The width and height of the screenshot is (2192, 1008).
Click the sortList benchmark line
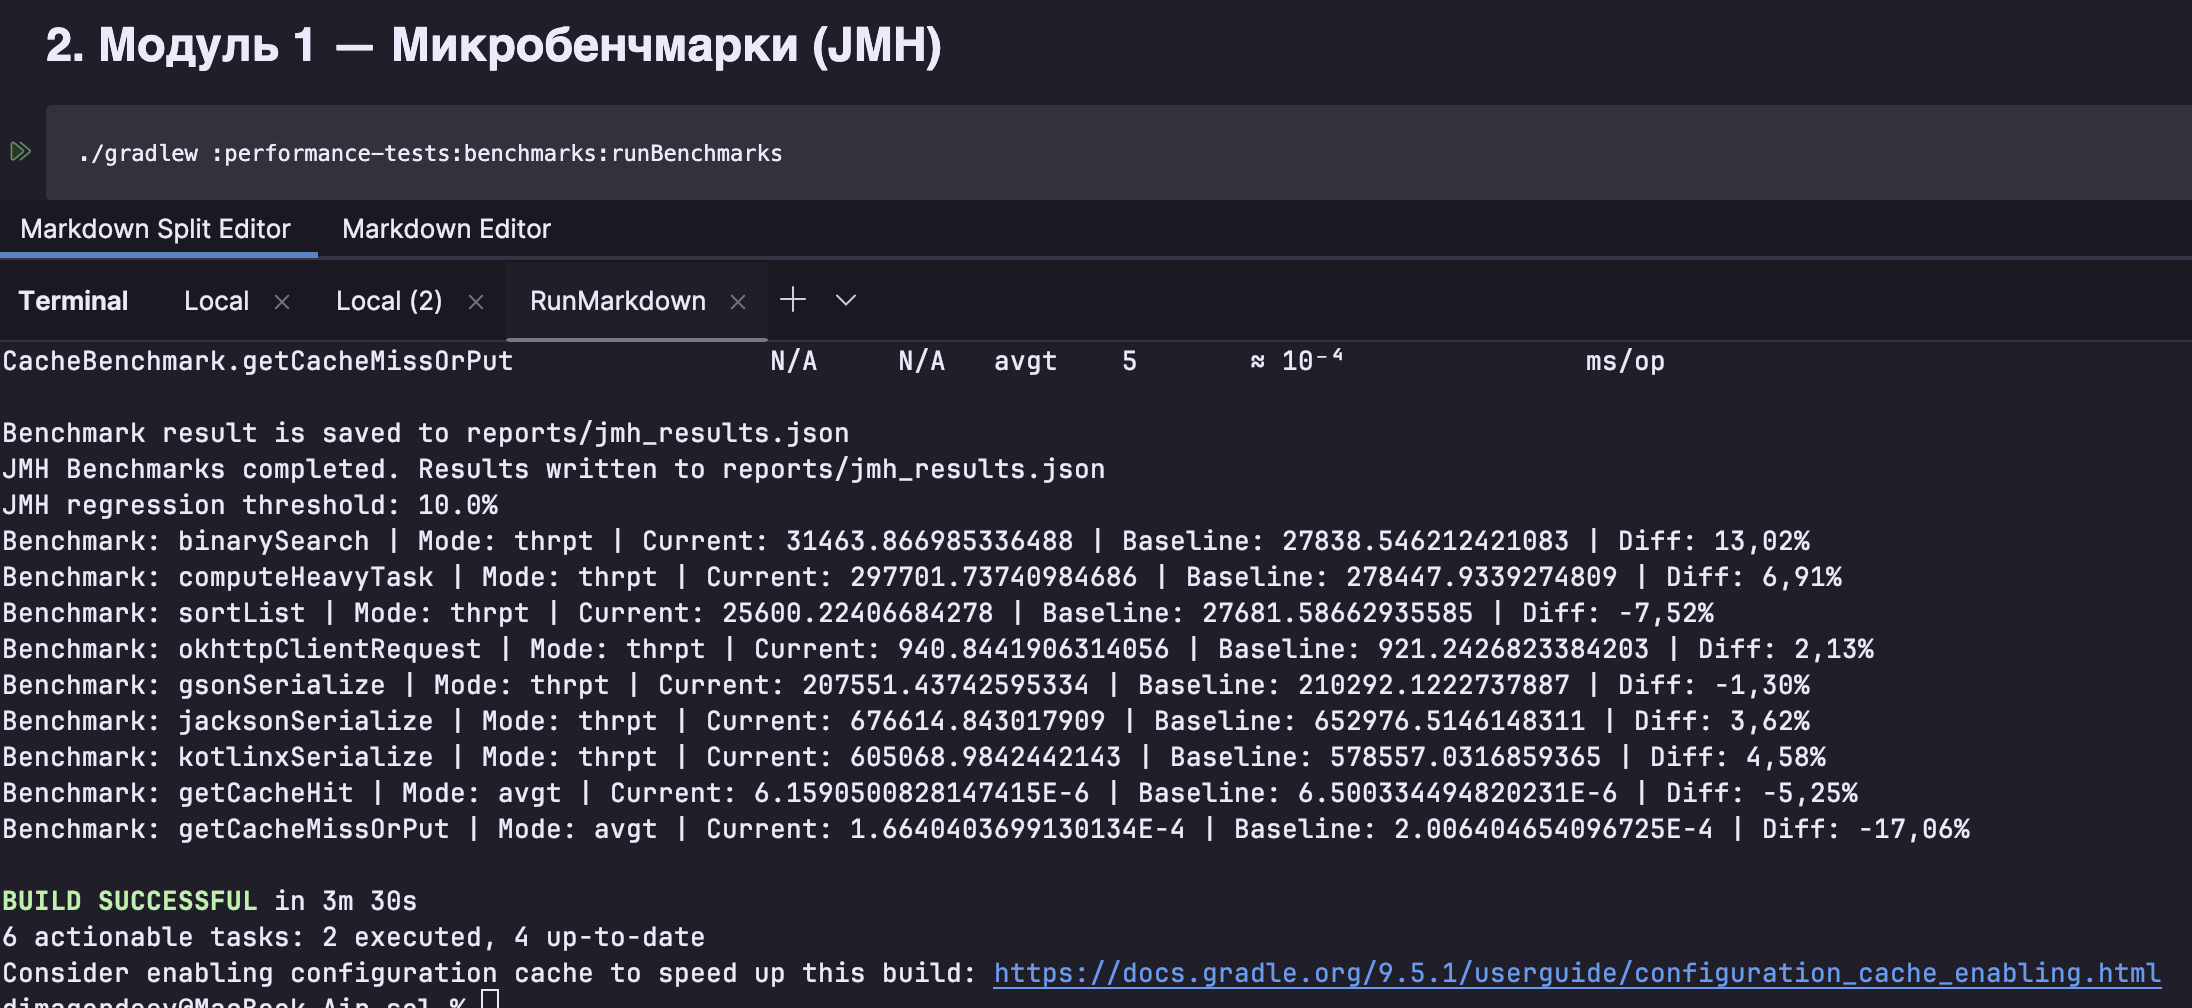pos(858,613)
